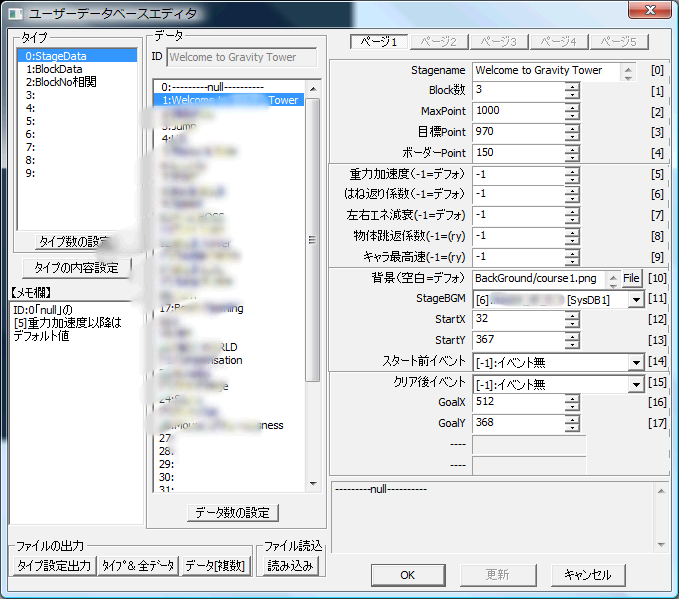Open the ページ5 tab

point(619,42)
